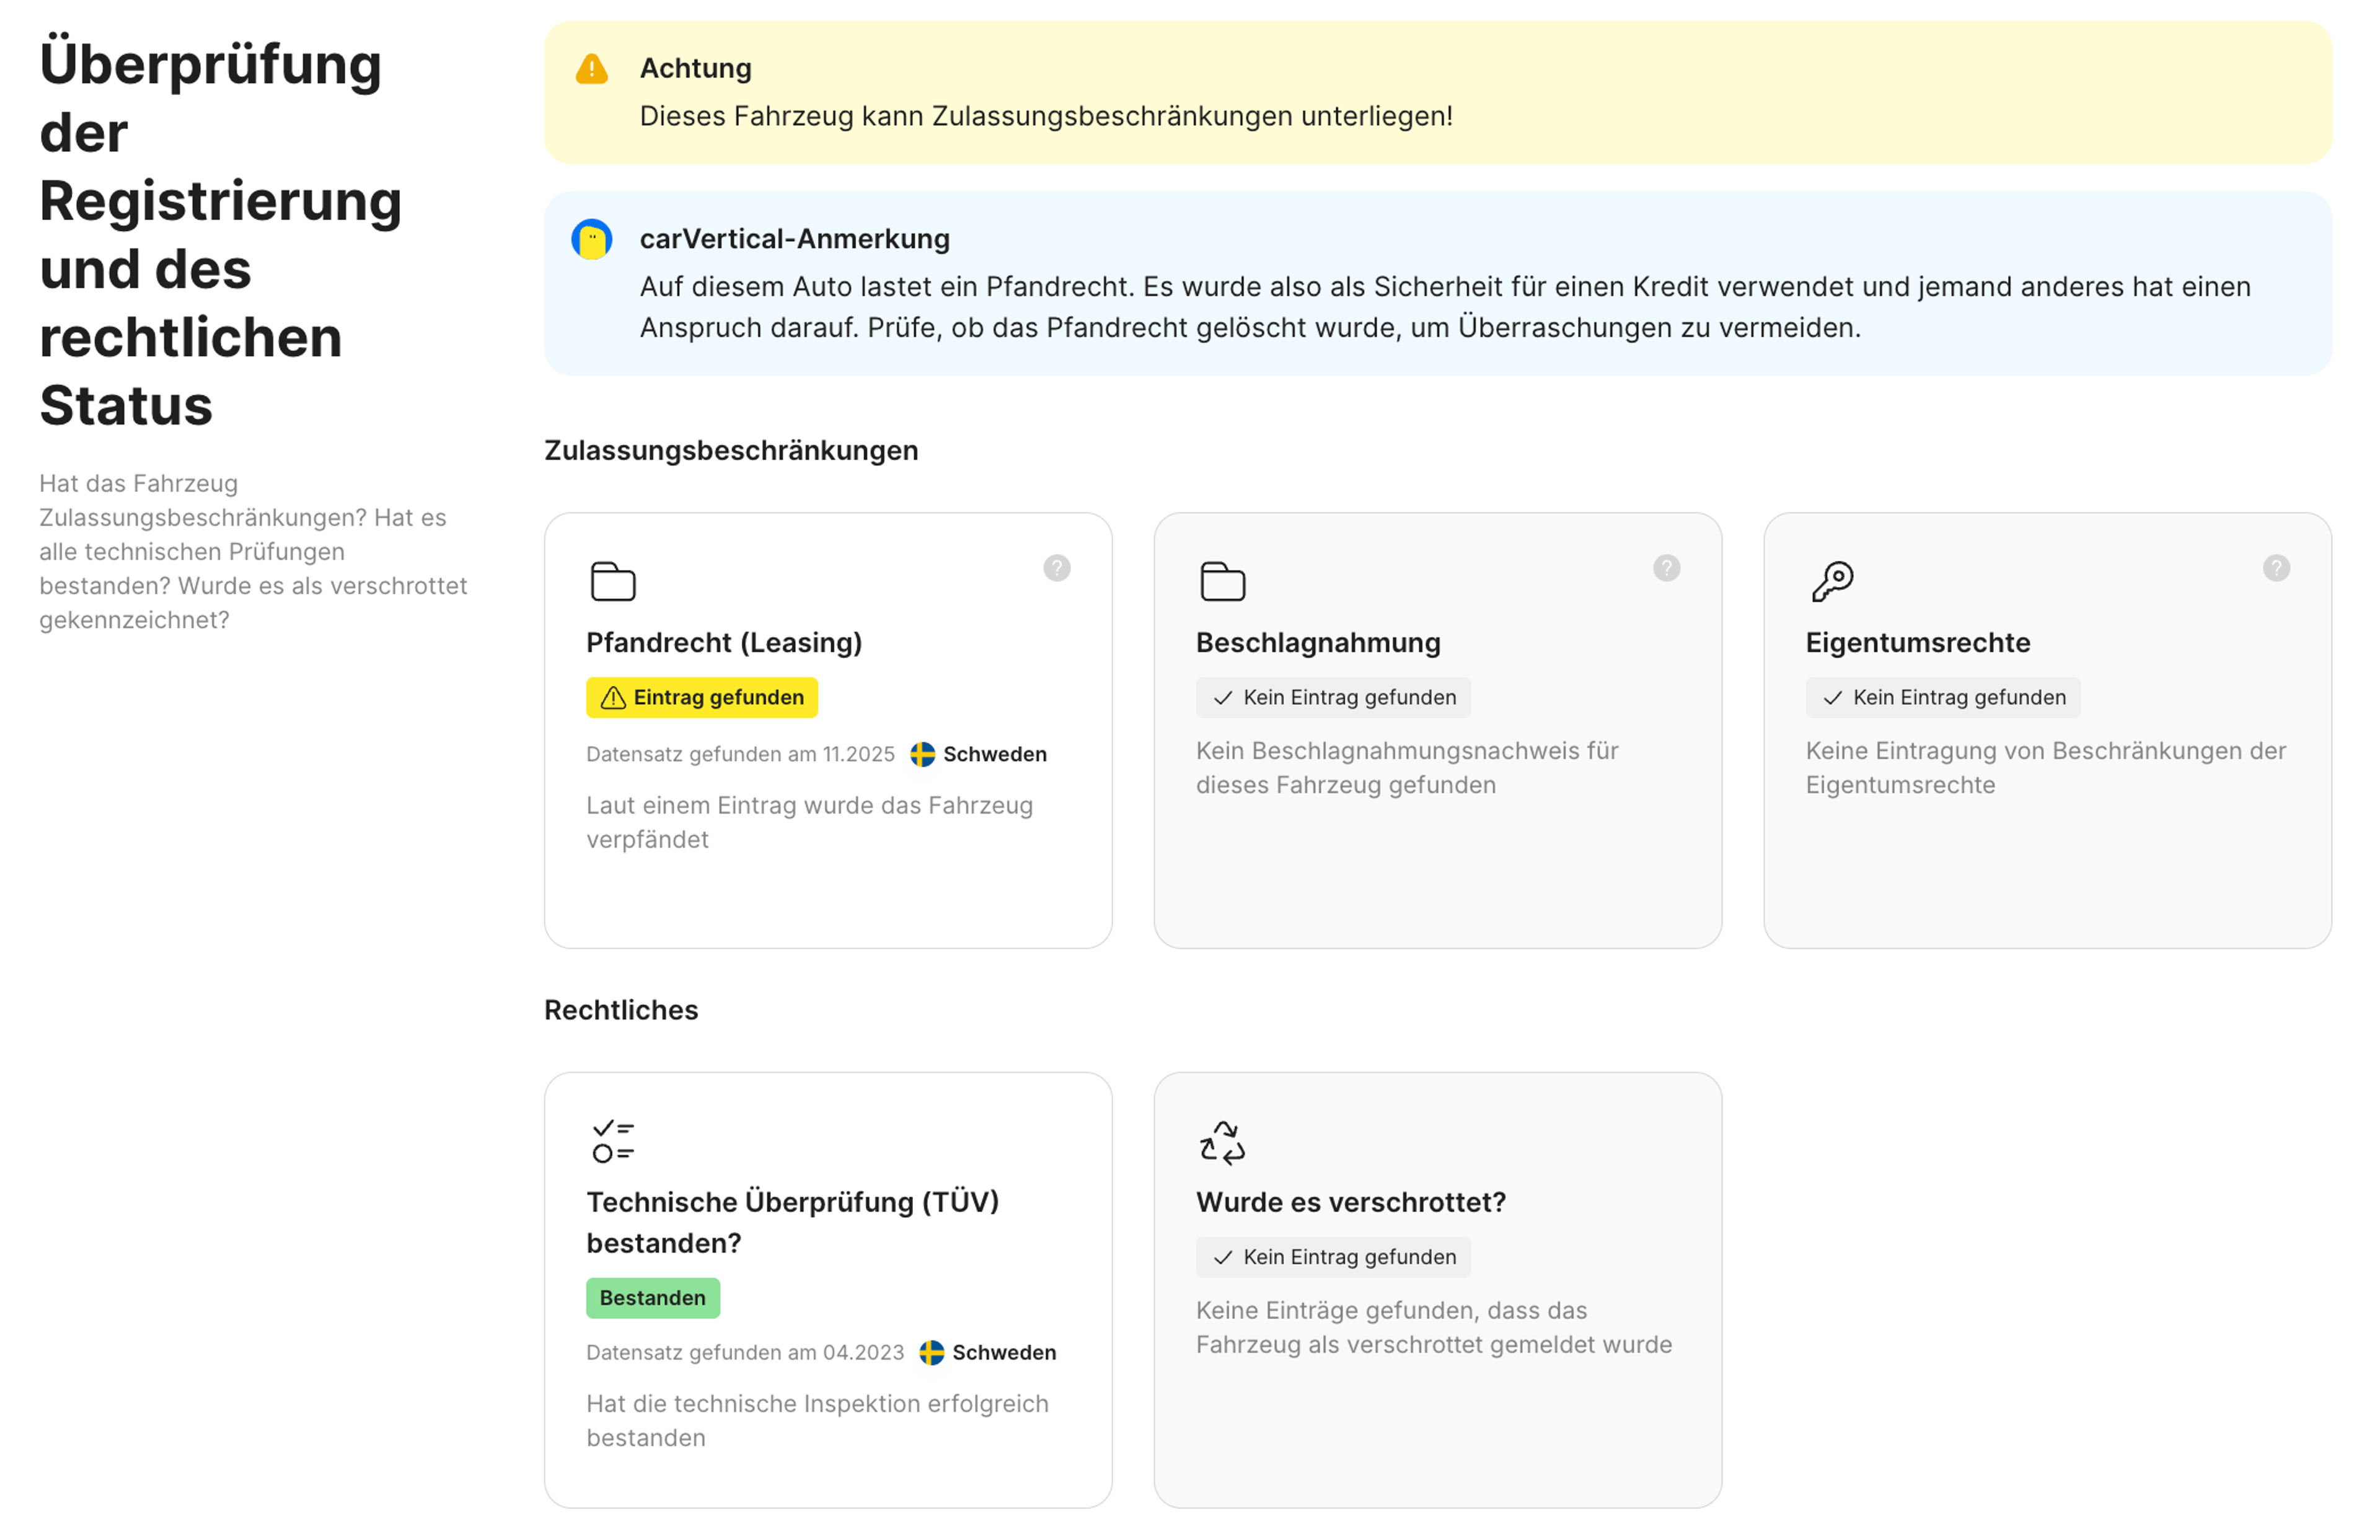Click 'Schweden' label on Pfandrecht card

coord(995,755)
